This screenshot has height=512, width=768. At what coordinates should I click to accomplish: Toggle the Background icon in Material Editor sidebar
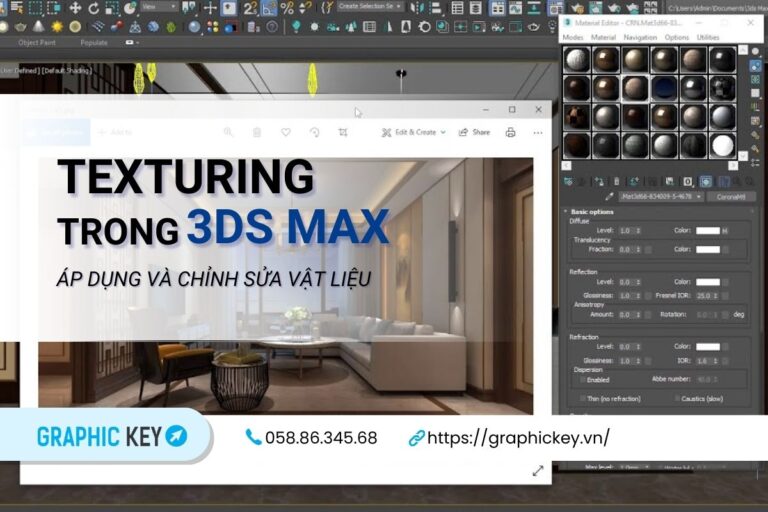tap(755, 79)
